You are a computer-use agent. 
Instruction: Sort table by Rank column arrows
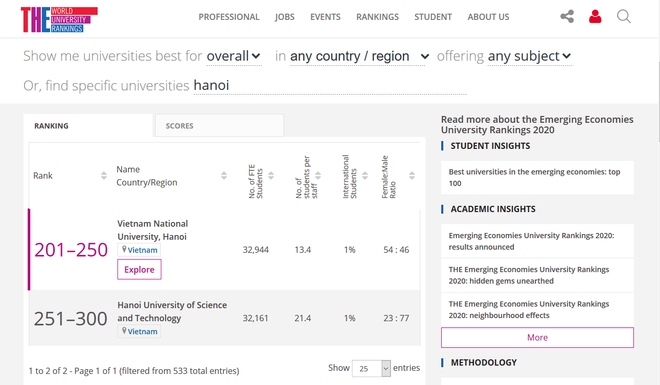(104, 175)
